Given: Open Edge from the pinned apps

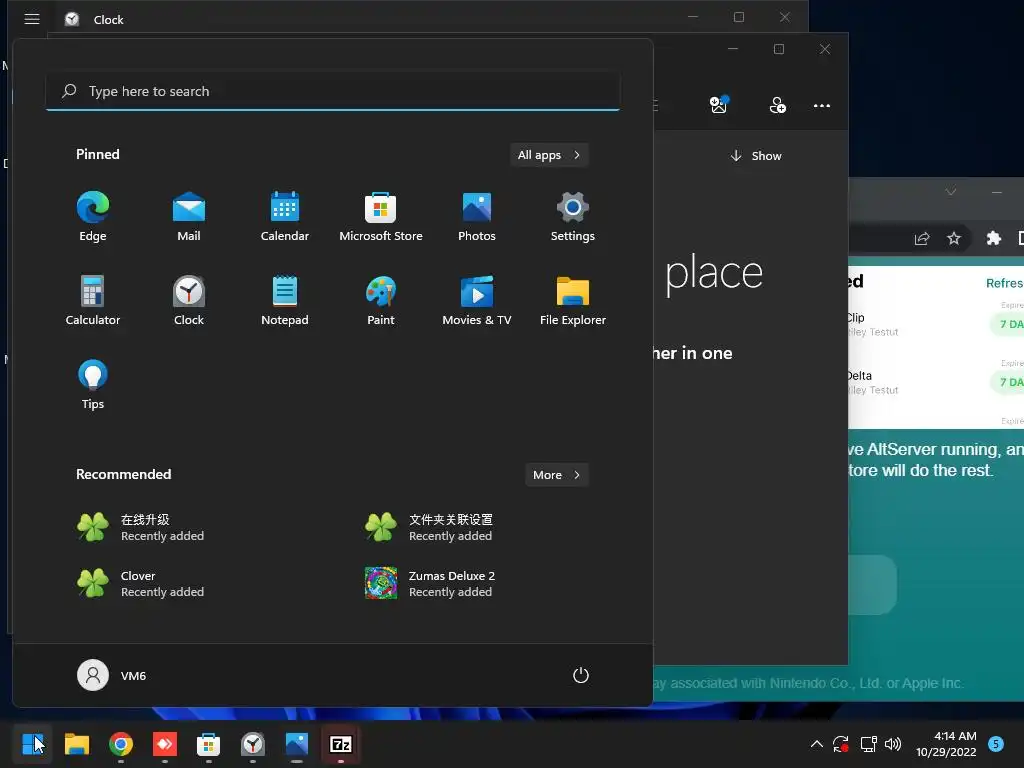Looking at the screenshot, I should [x=93, y=217].
